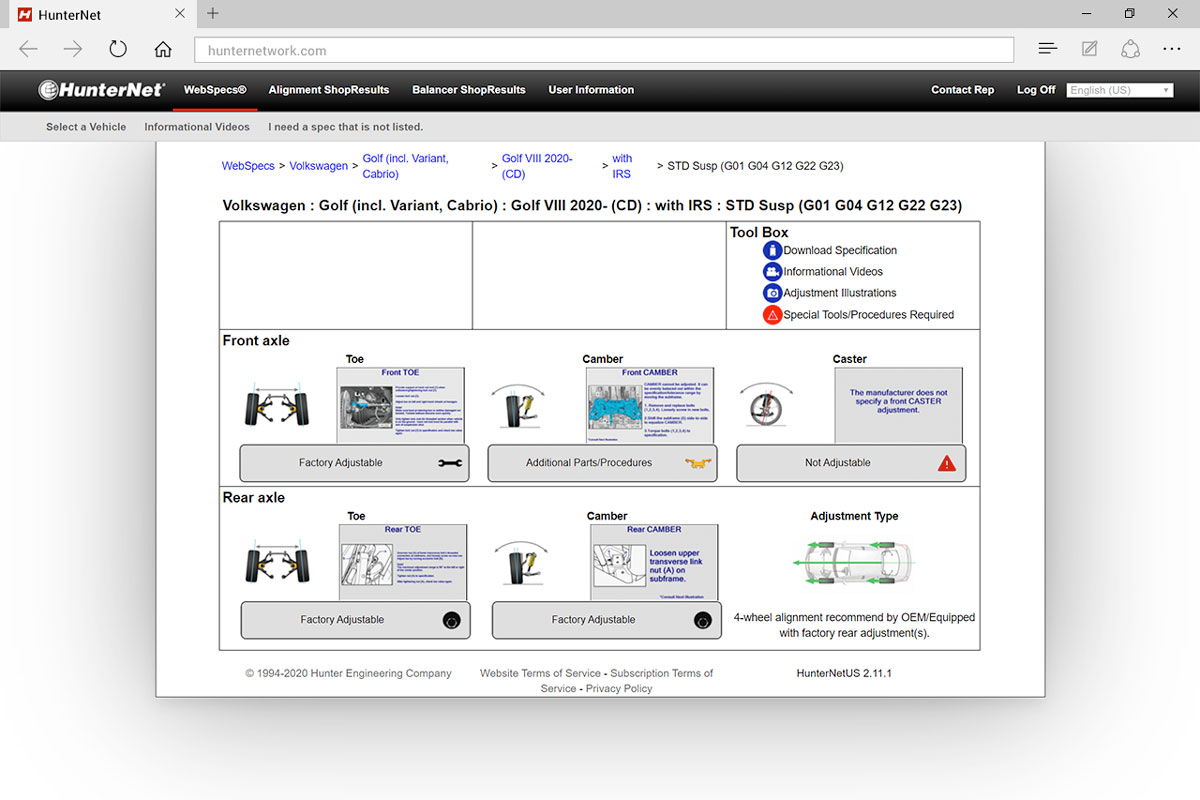The image size is (1200, 800).
Task: Click the warning triangle on Not Adjustable caster button
Action: 946,463
